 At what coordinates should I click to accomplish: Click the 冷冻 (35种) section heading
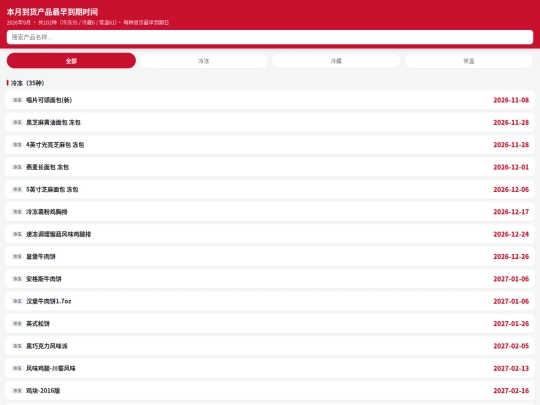pos(27,83)
